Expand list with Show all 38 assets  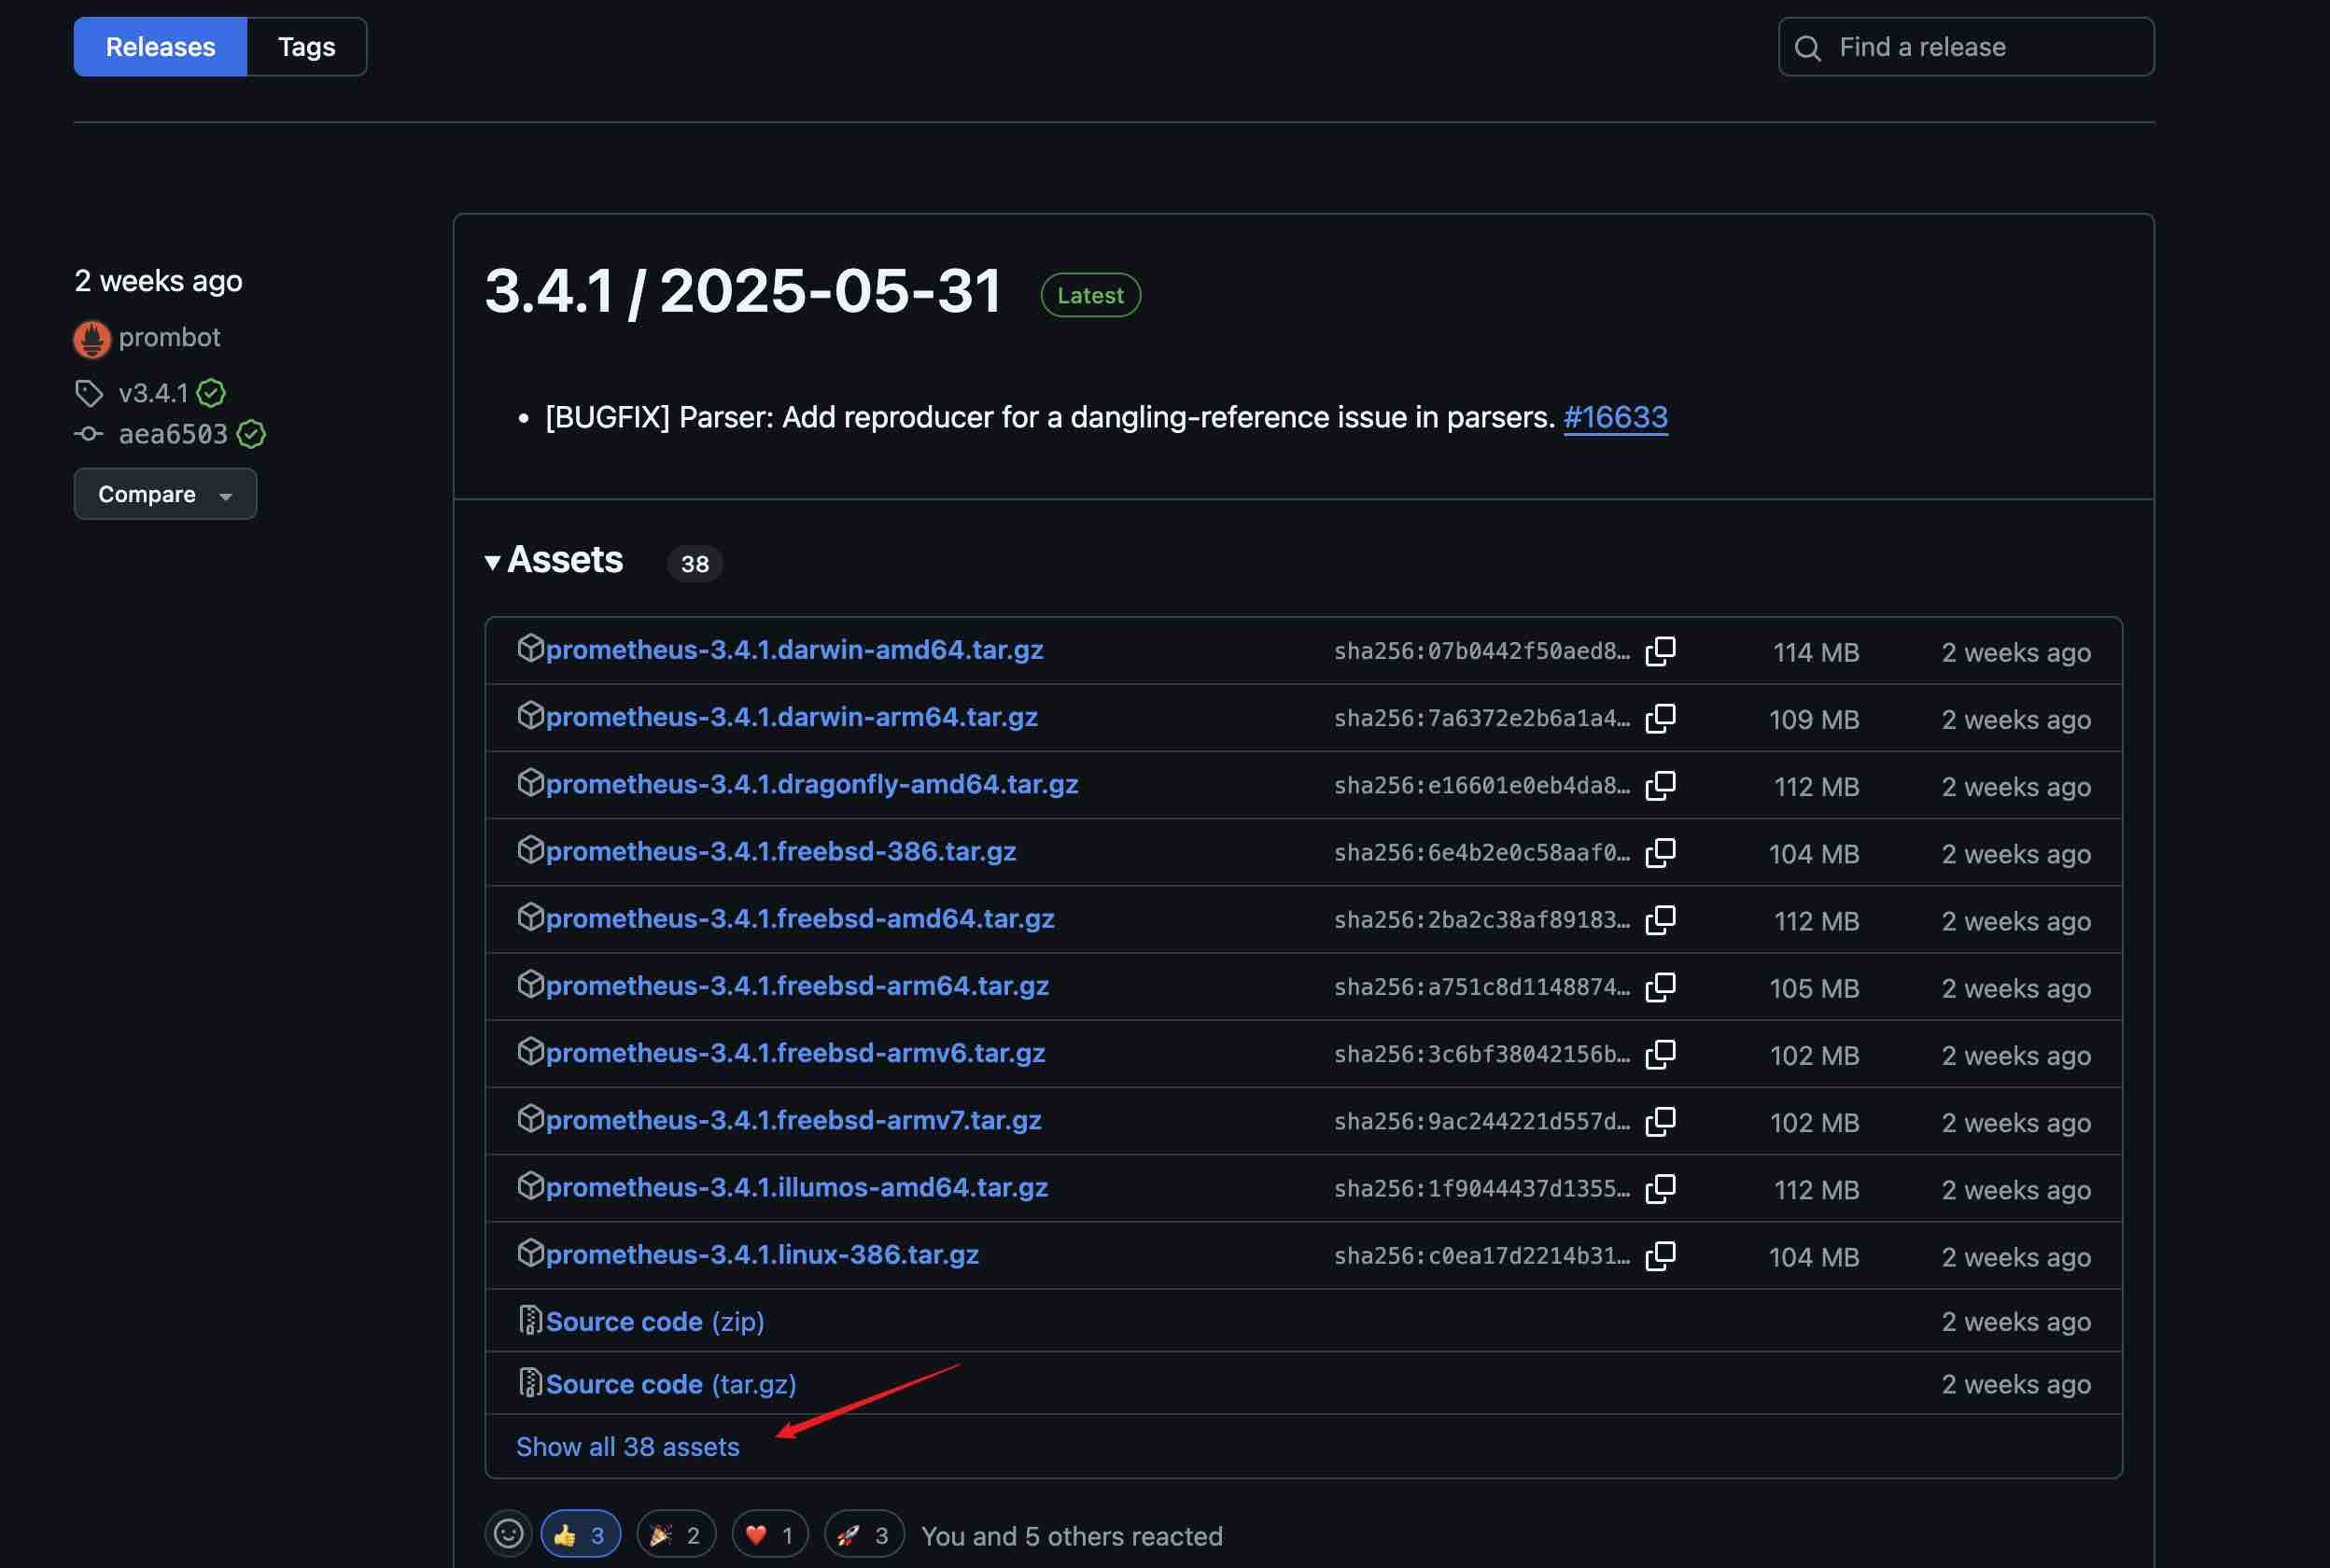(627, 1446)
